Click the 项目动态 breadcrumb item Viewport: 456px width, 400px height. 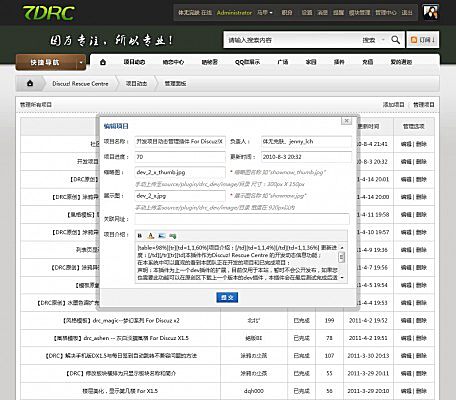coord(136,84)
